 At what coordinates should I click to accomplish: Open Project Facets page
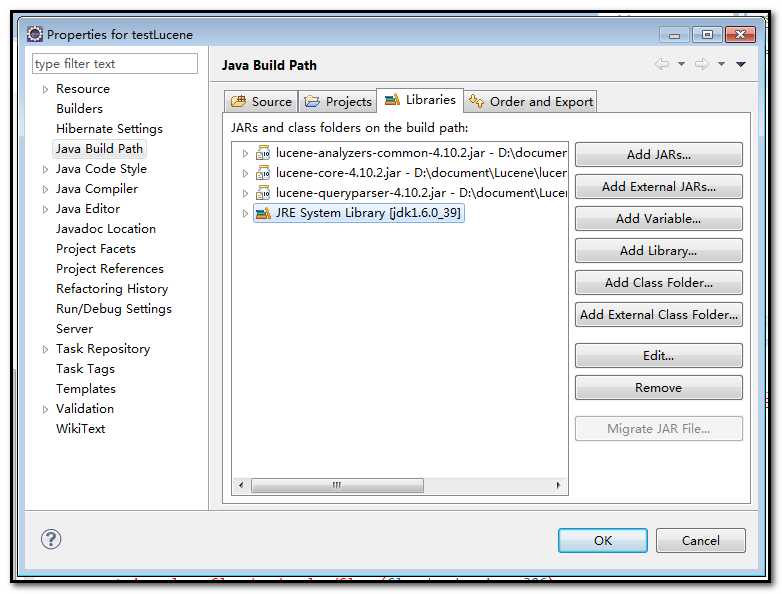click(x=96, y=249)
